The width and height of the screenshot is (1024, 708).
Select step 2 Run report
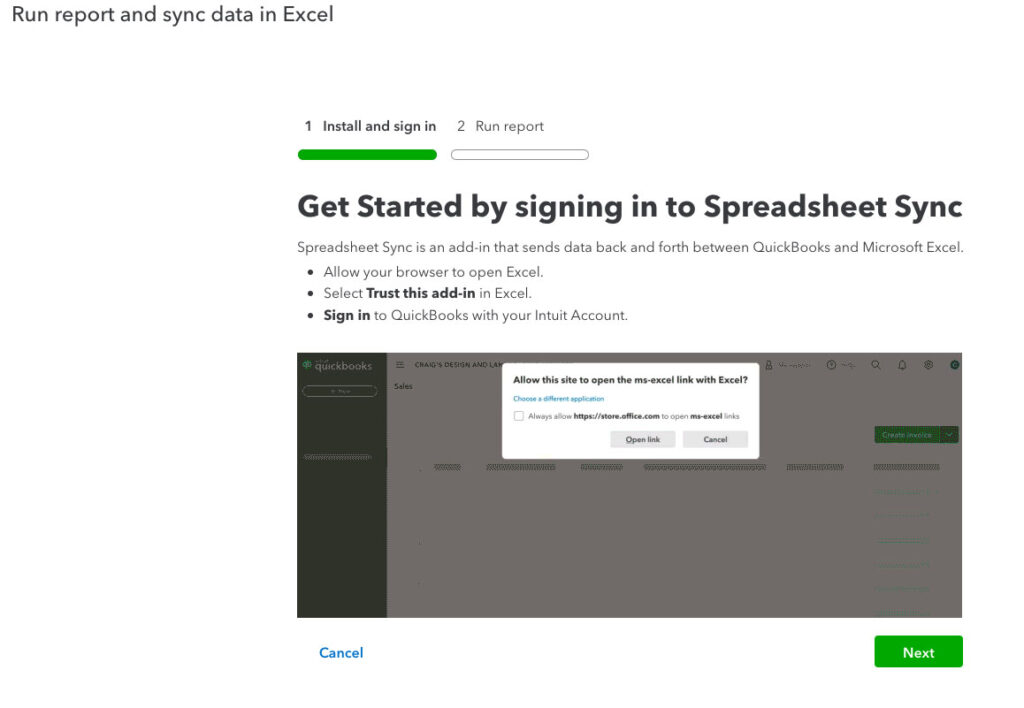pos(500,126)
